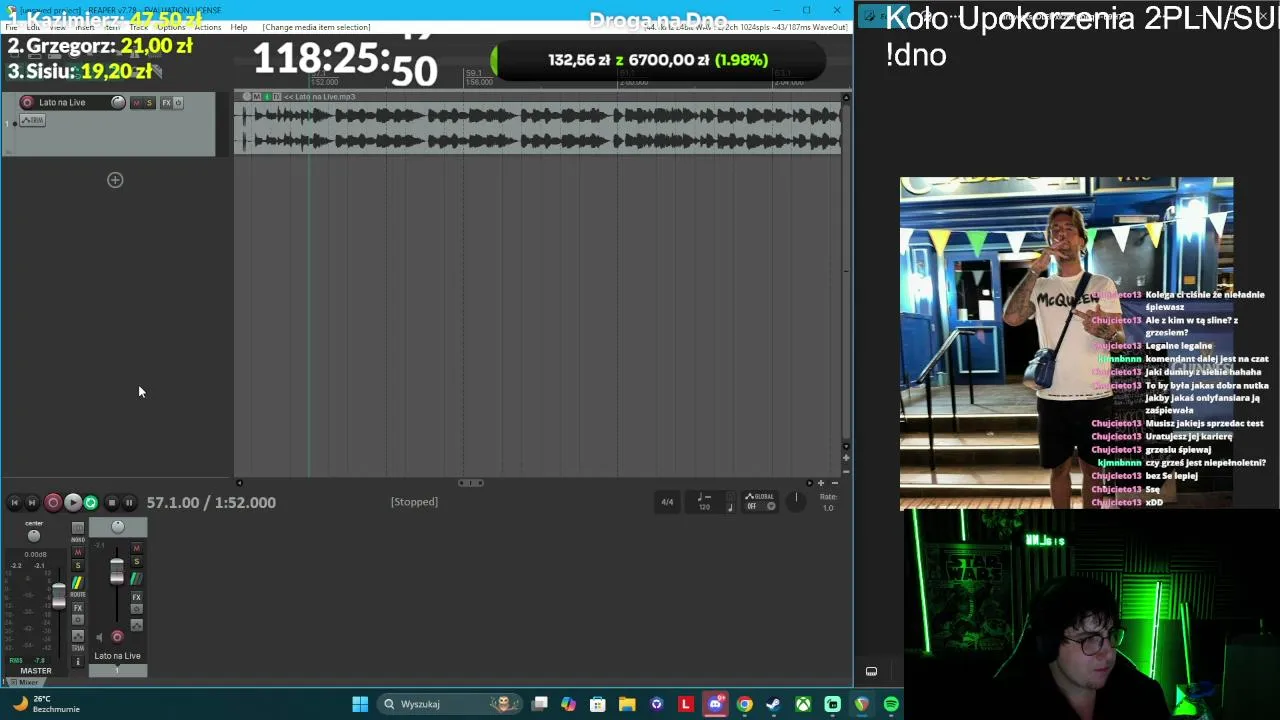Toggle repeat loop in transport
The image size is (1280, 720).
point(91,502)
